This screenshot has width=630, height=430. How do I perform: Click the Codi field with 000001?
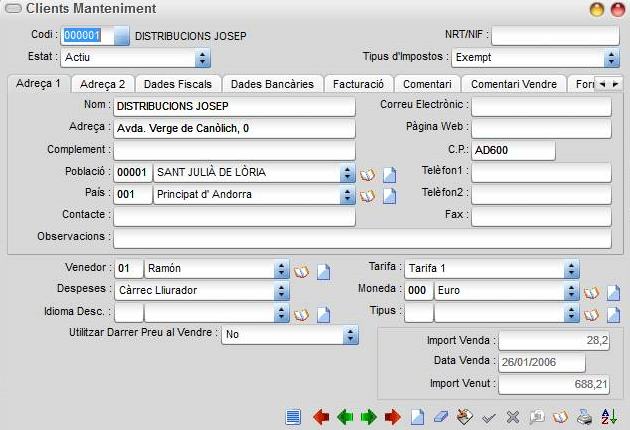88,36
